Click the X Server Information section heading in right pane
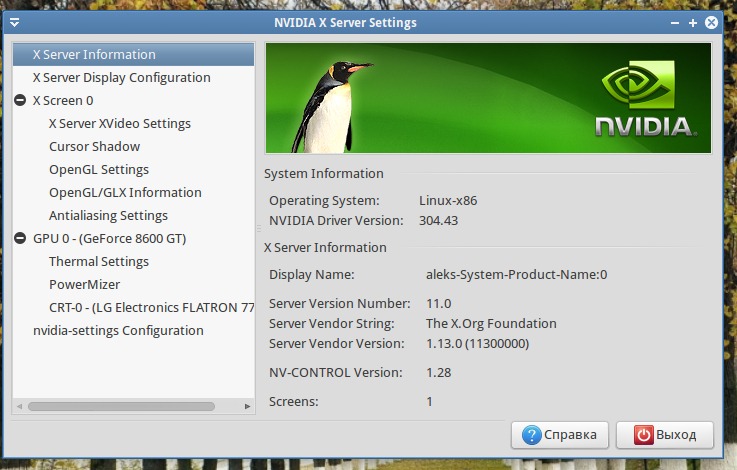The height and width of the screenshot is (470, 737). coord(325,248)
